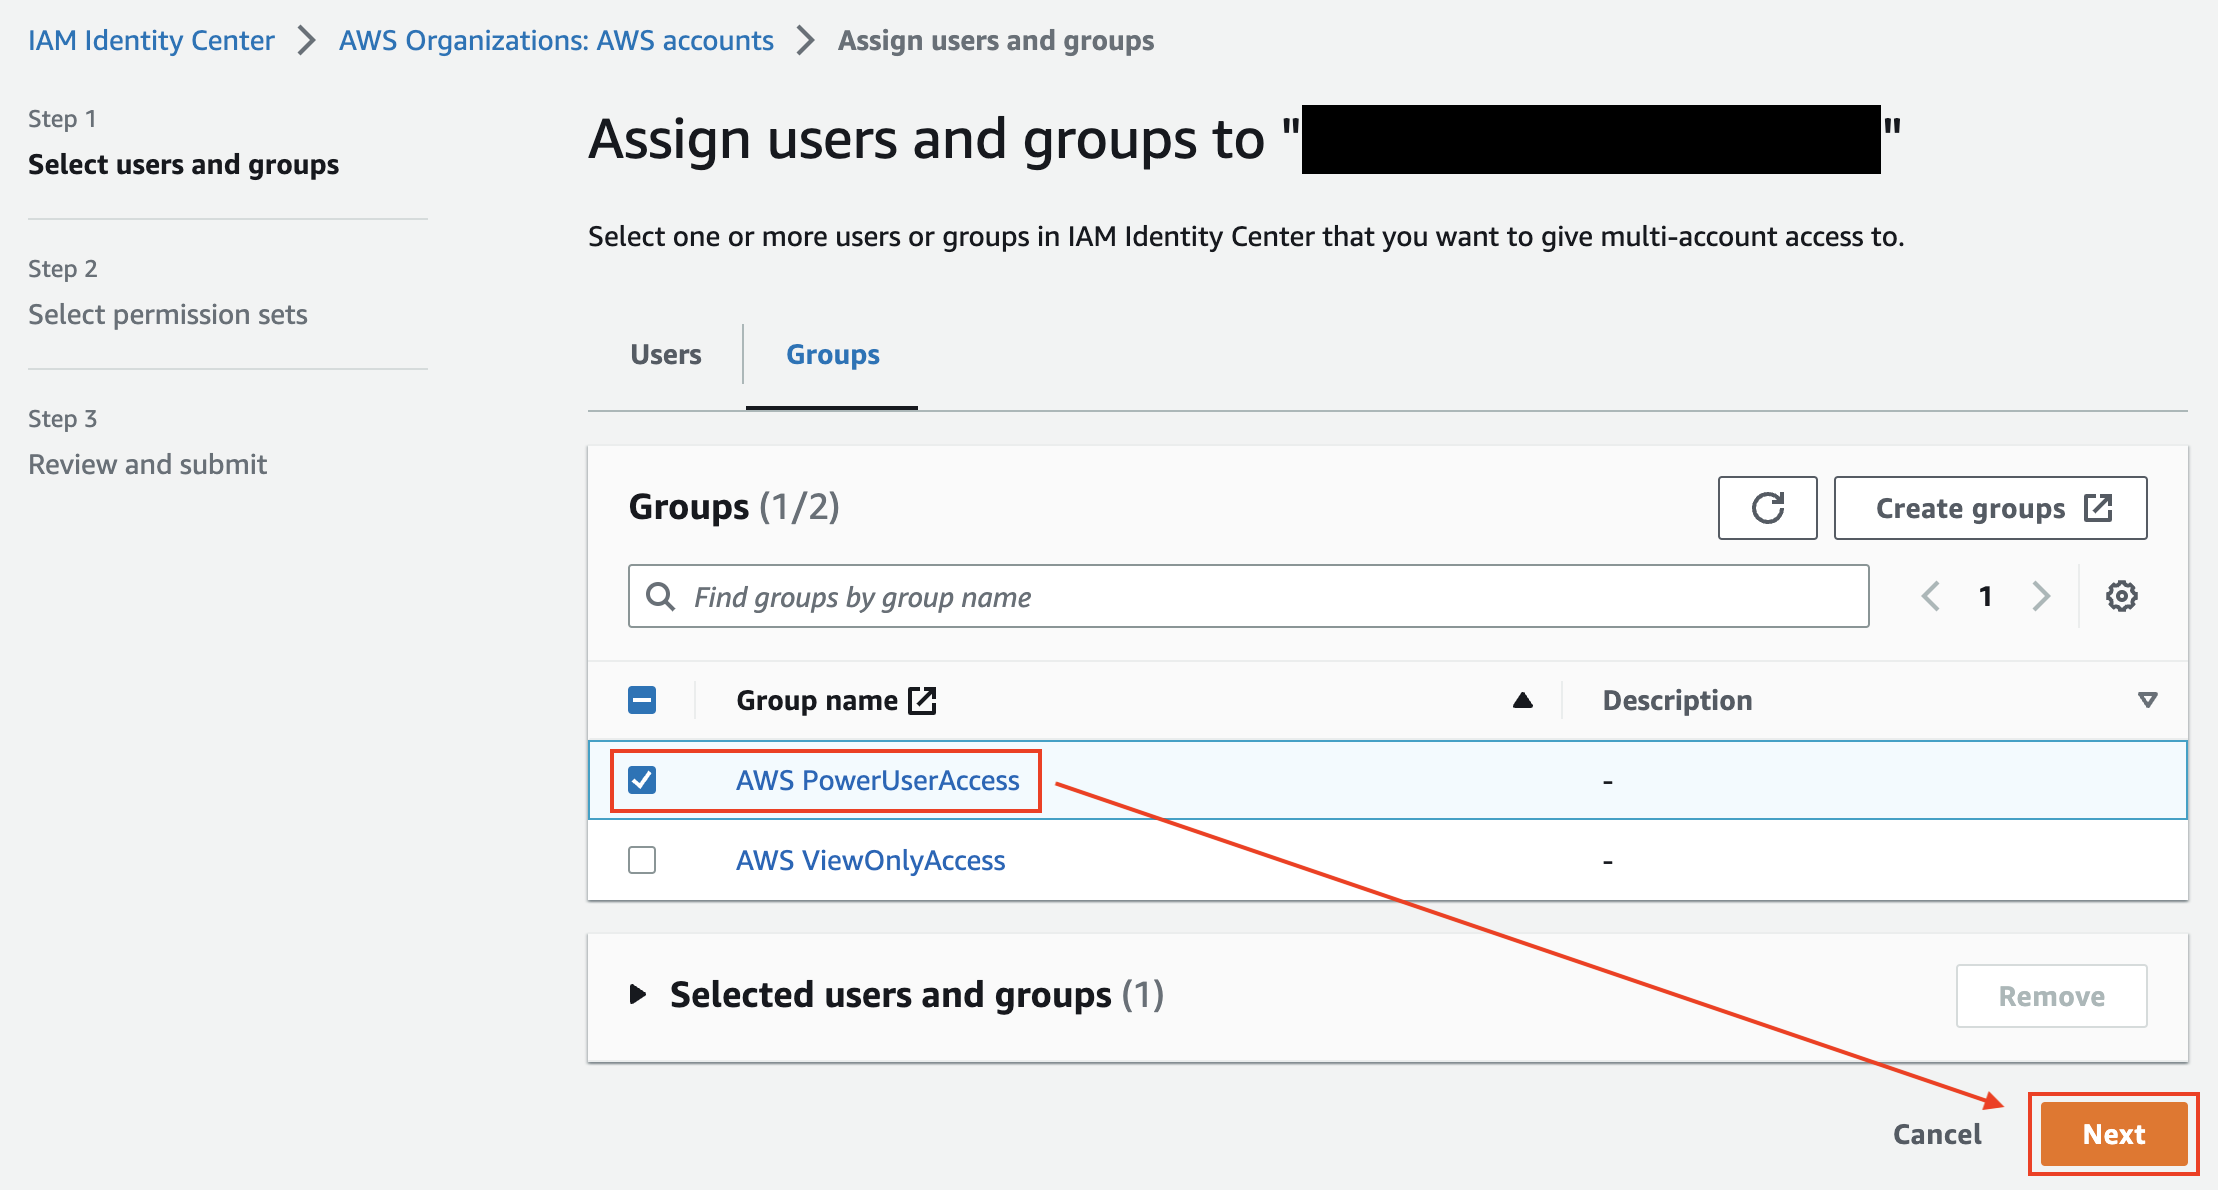This screenshot has width=2218, height=1190.
Task: Open IAM Identity Center breadcrumb
Action: click(151, 40)
